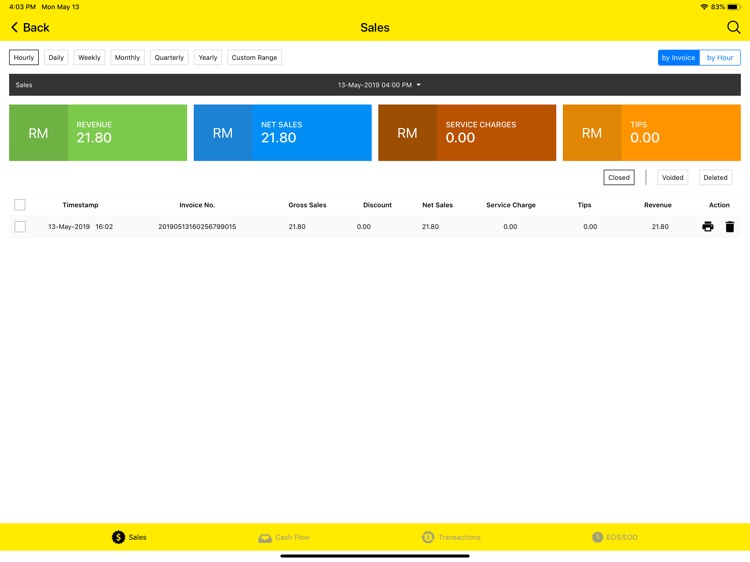The image size is (750, 562).
Task: Check the select-all checkbox in the table header
Action: click(20, 205)
